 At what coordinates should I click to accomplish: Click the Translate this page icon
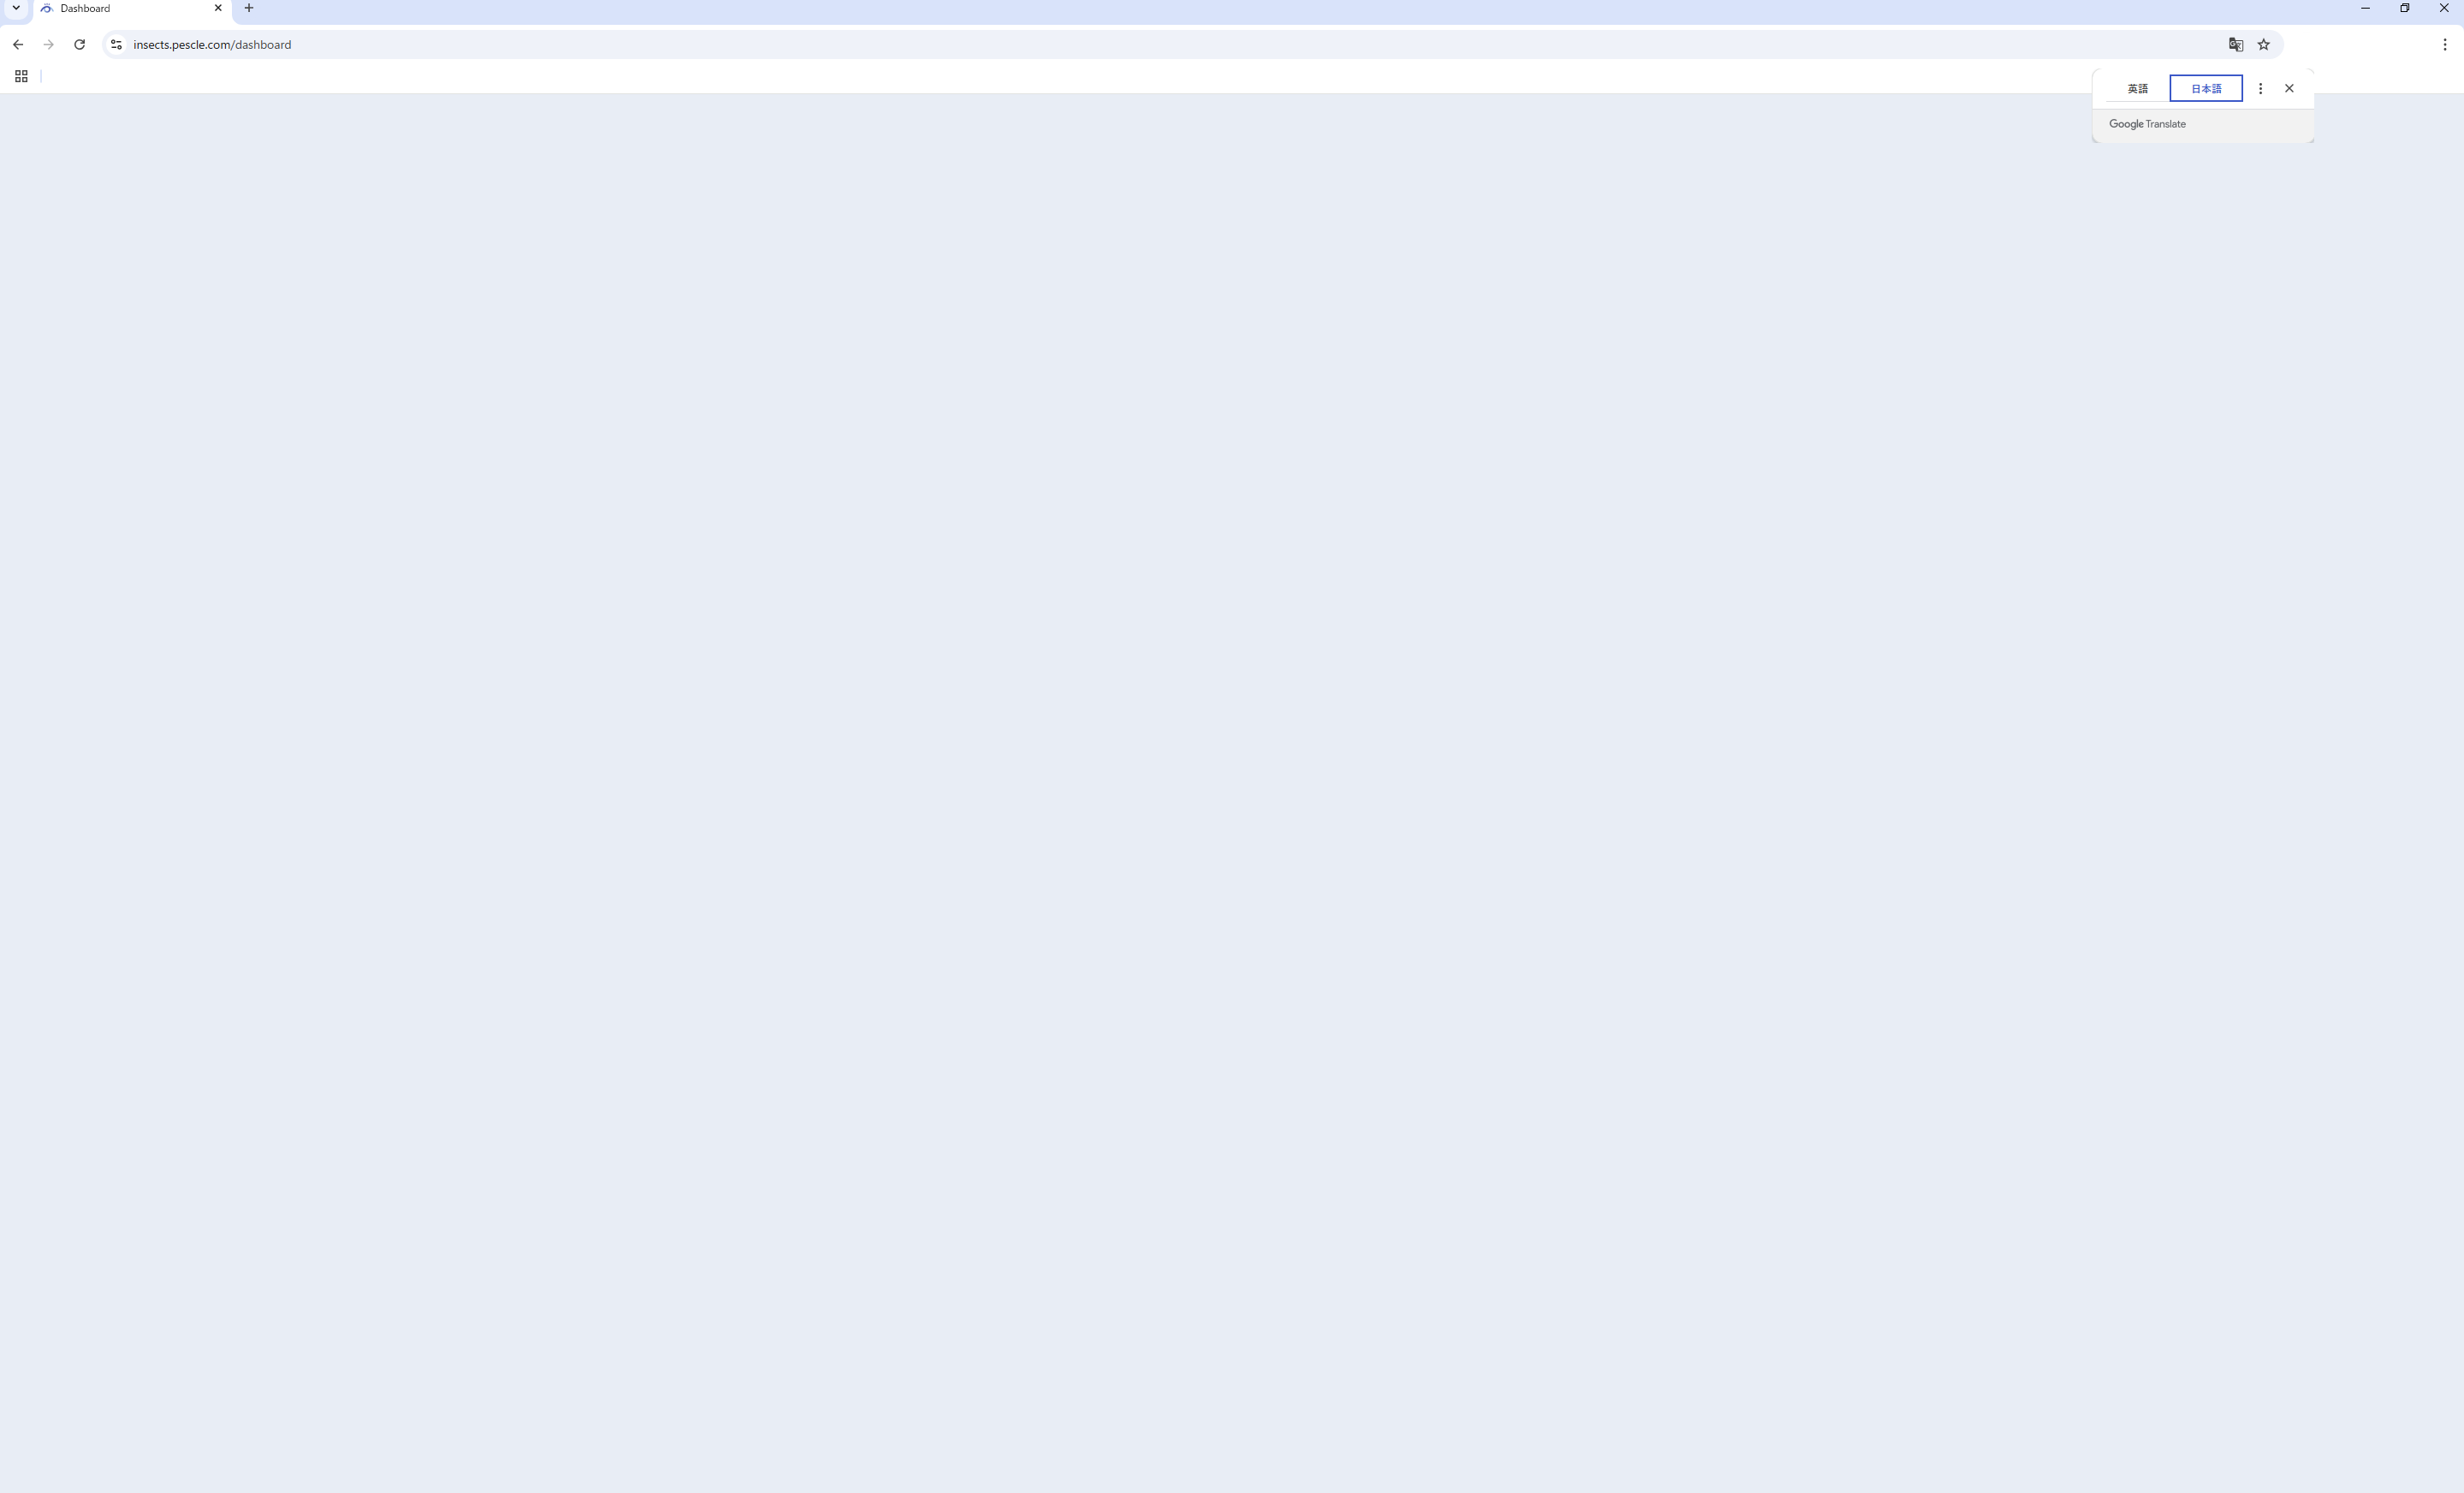tap(2236, 45)
